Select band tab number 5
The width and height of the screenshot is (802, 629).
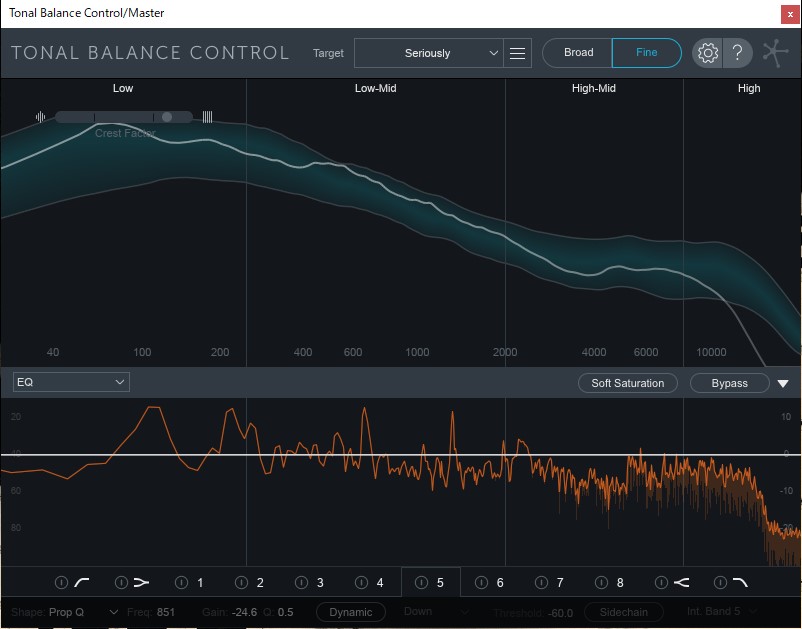click(x=440, y=582)
